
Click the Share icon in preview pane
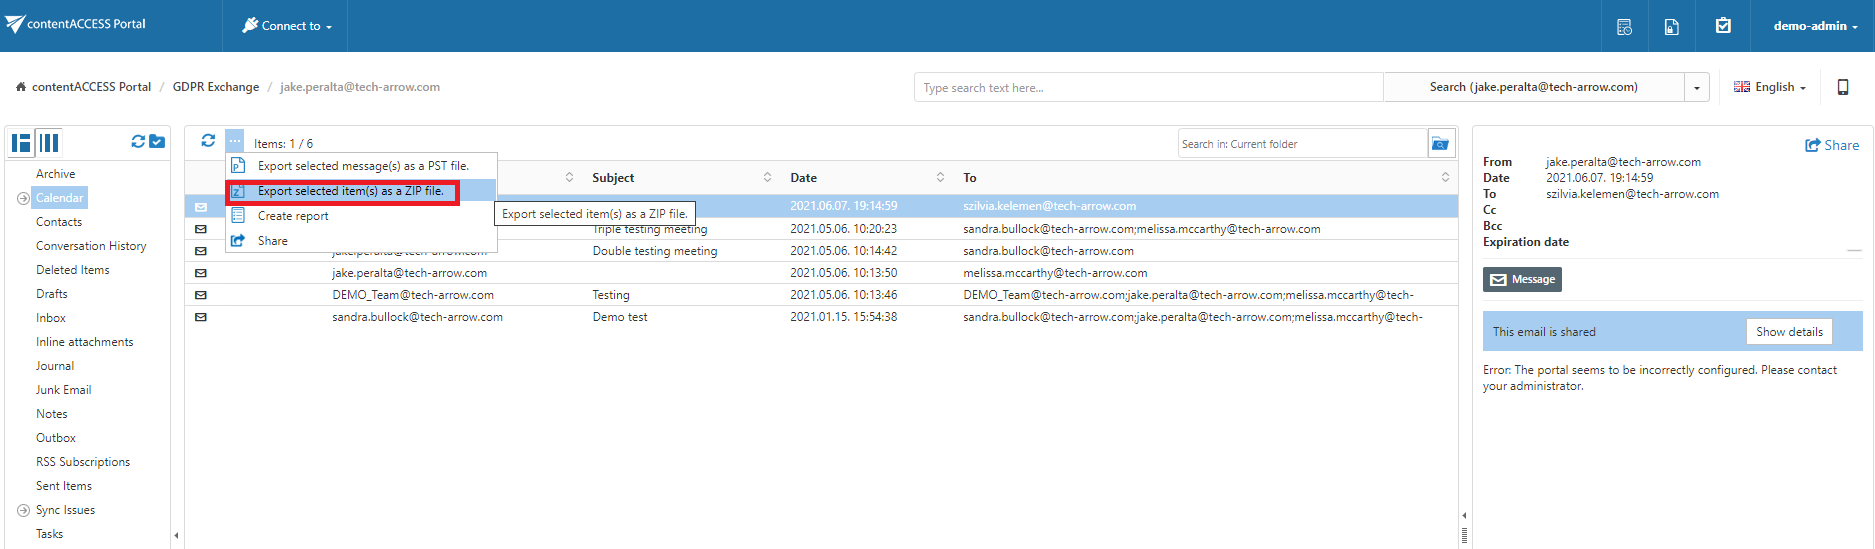(1832, 145)
